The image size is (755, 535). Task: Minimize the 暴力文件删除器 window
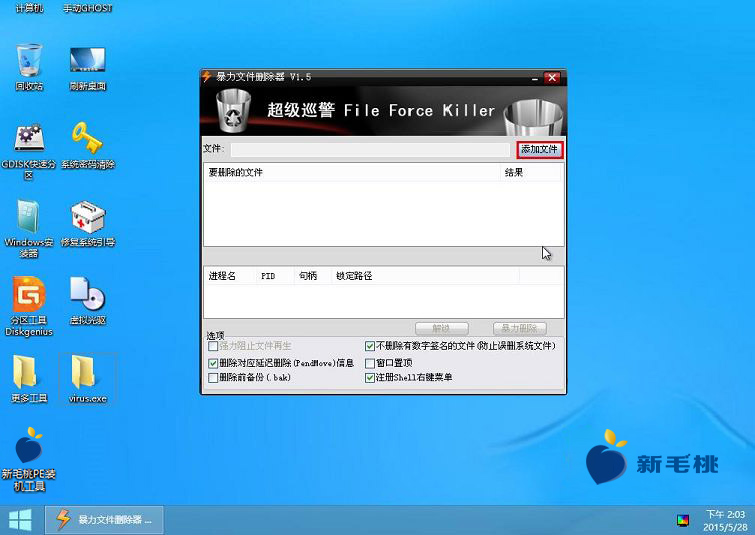point(534,78)
